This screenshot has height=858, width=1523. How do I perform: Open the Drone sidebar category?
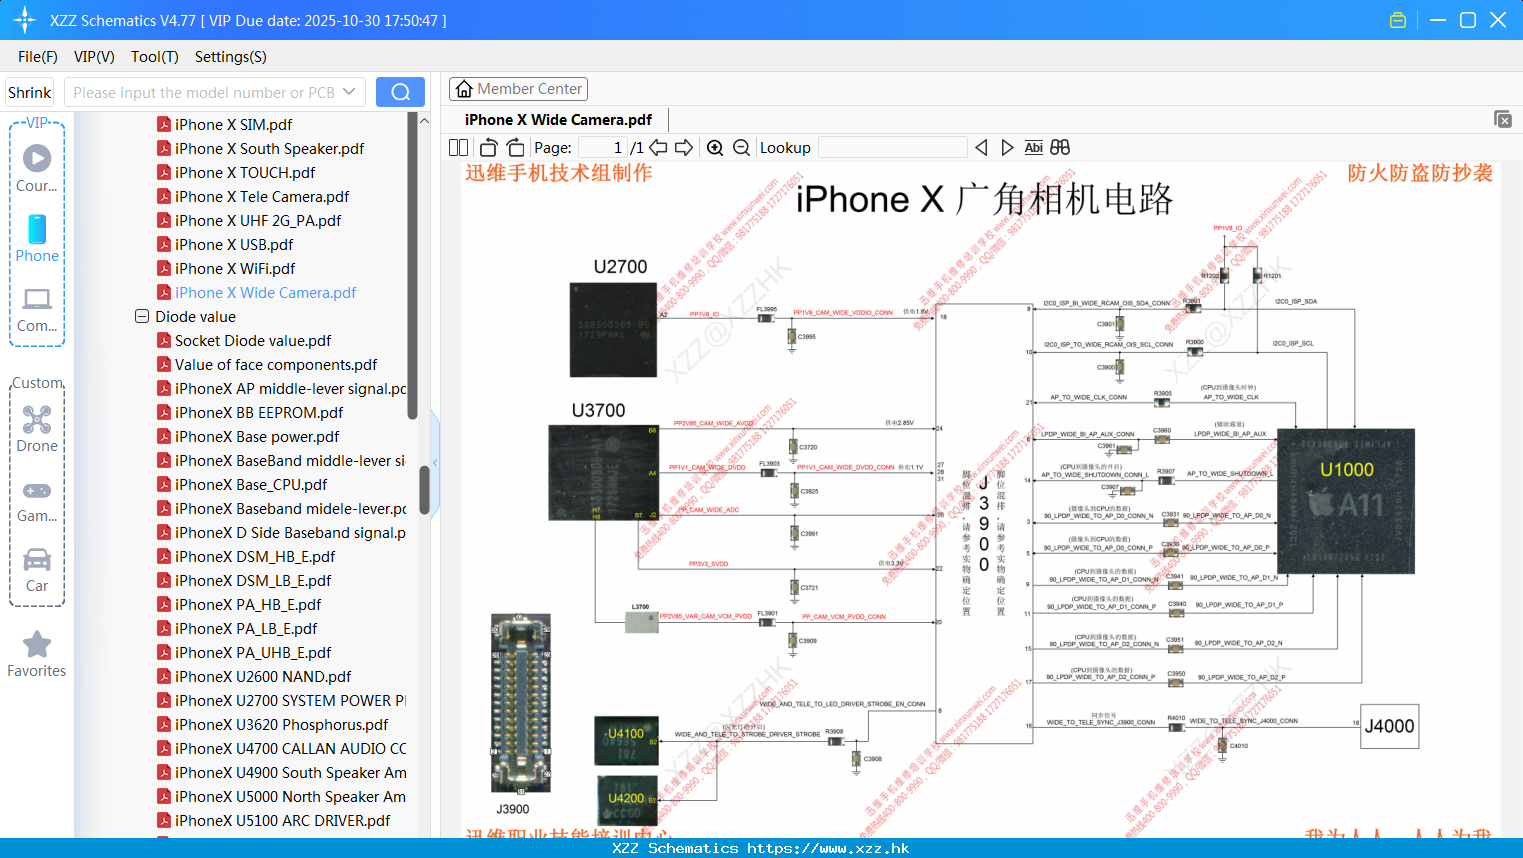37,429
